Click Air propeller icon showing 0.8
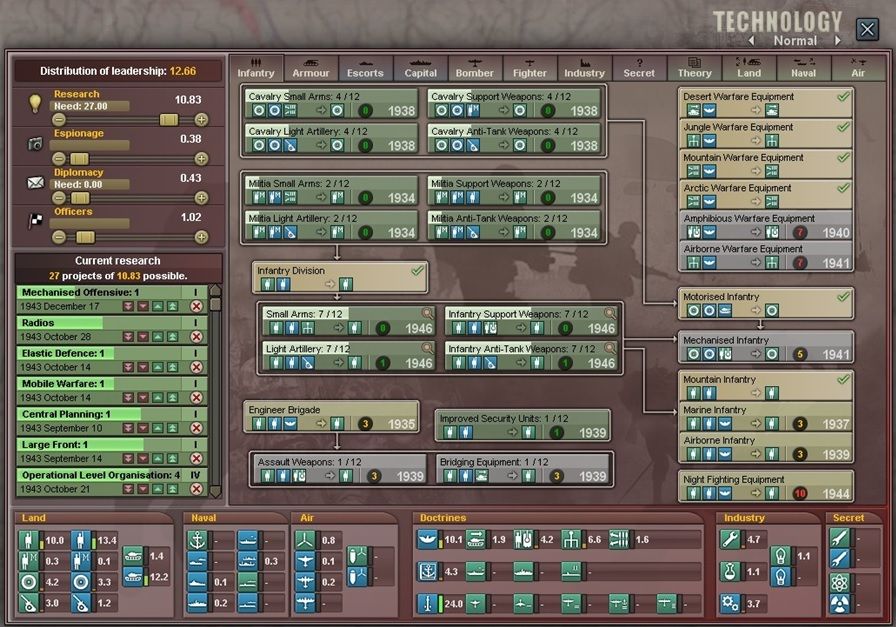The width and height of the screenshot is (896, 627). 306,540
